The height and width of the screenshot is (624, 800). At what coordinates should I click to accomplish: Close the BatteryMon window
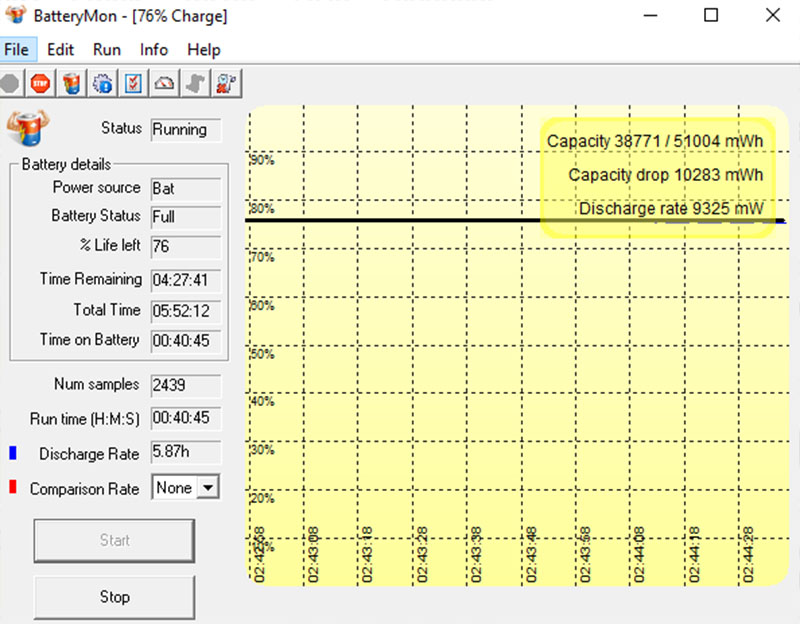pos(772,15)
